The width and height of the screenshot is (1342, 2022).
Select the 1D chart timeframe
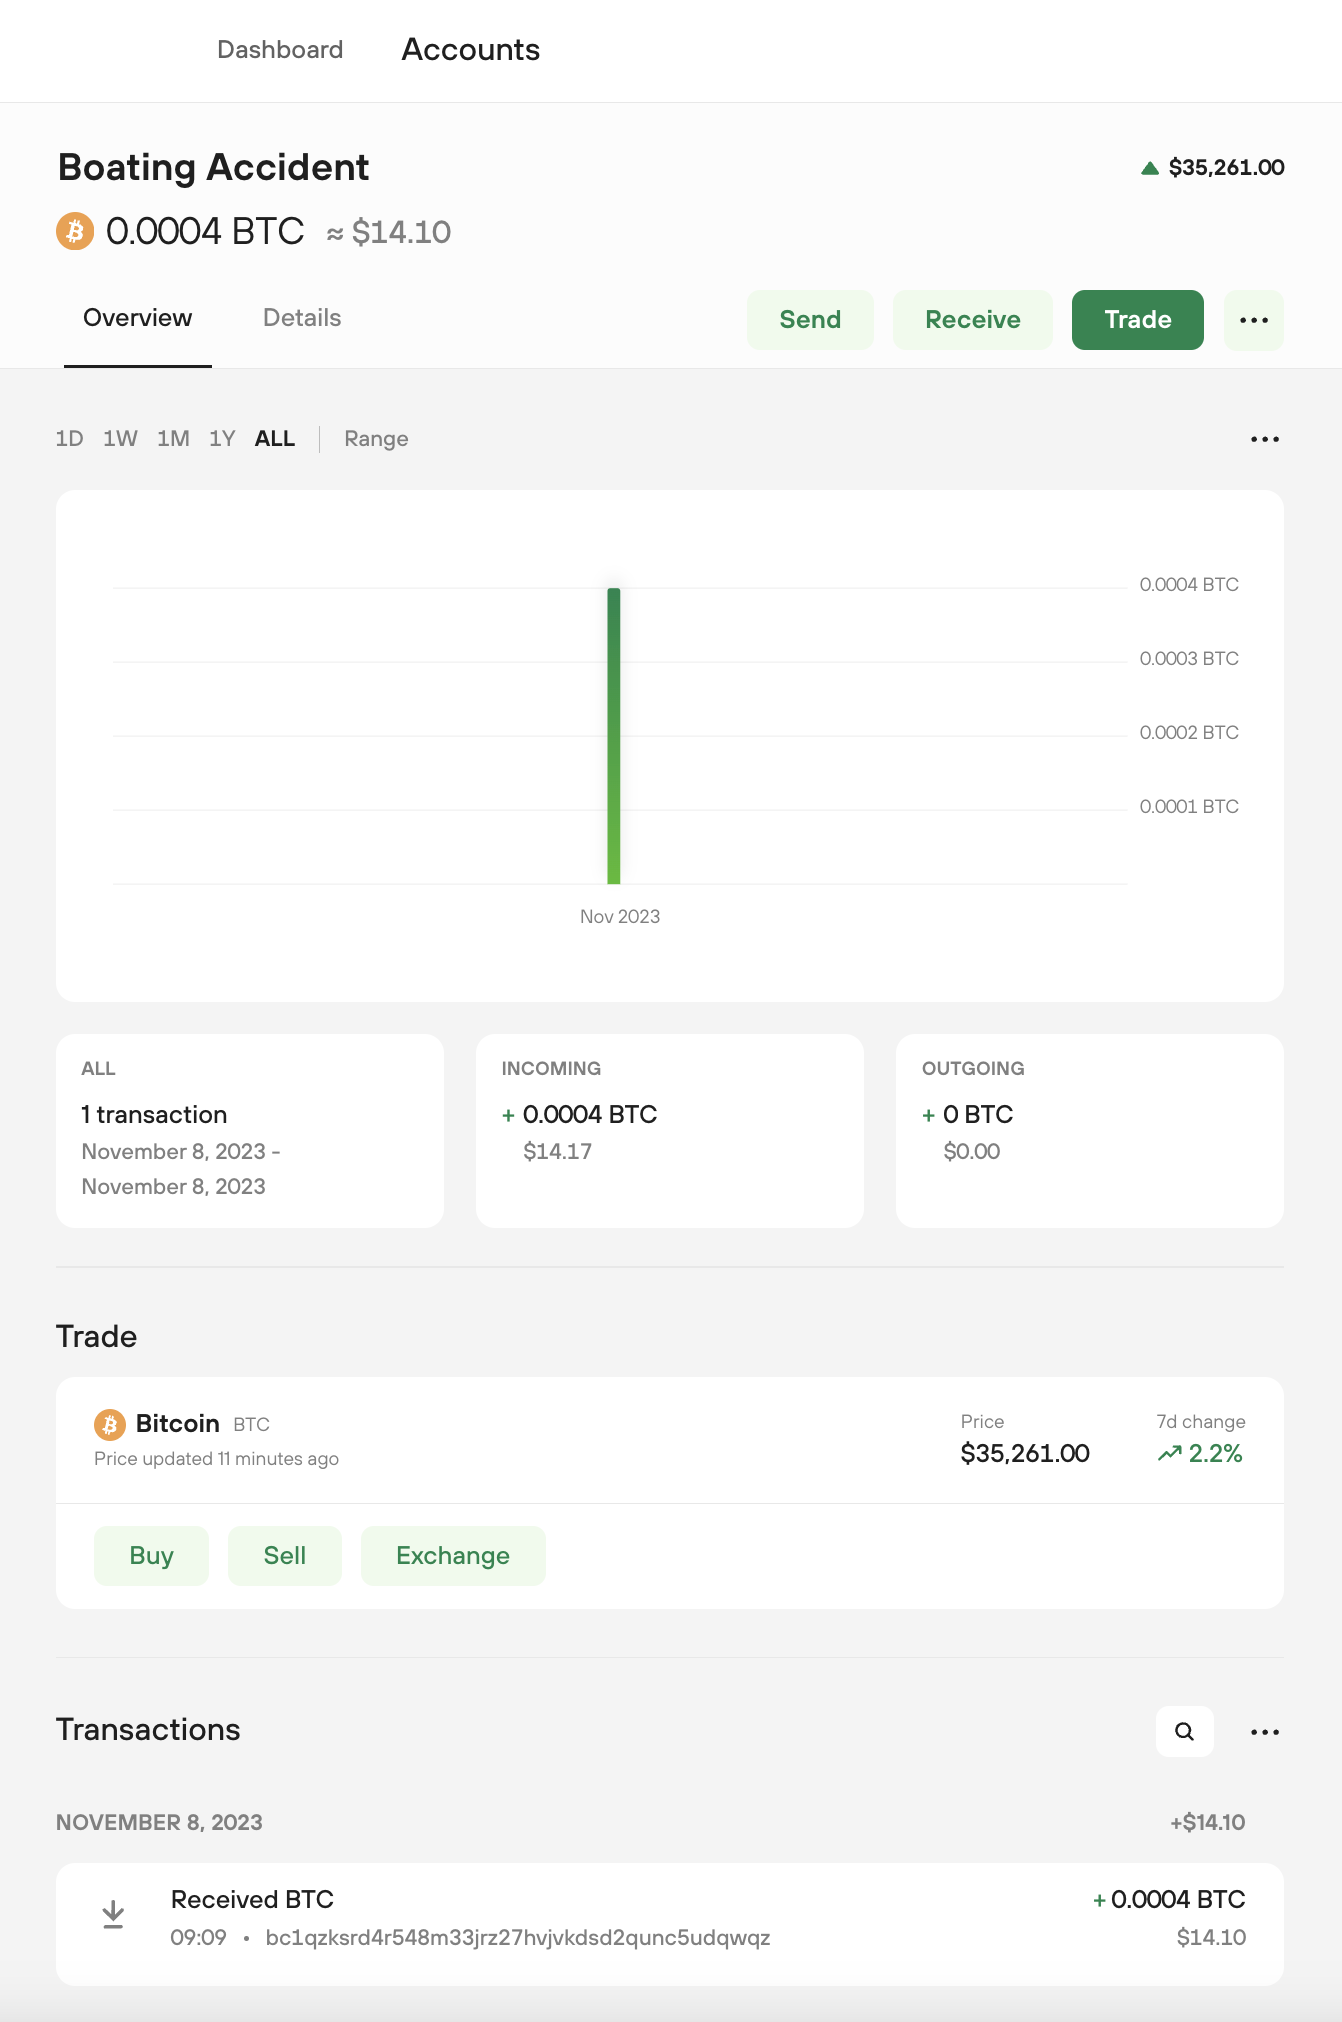click(69, 439)
